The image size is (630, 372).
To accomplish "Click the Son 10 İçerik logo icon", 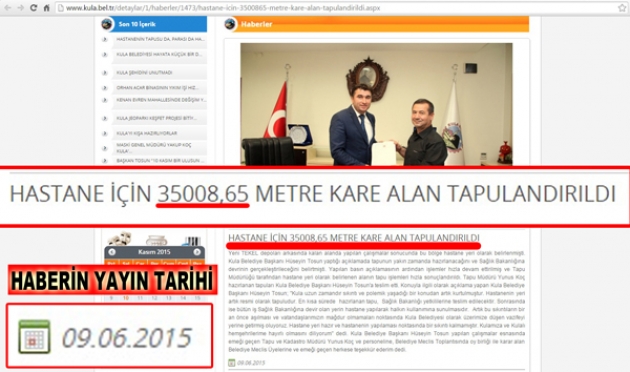I will click(107, 24).
